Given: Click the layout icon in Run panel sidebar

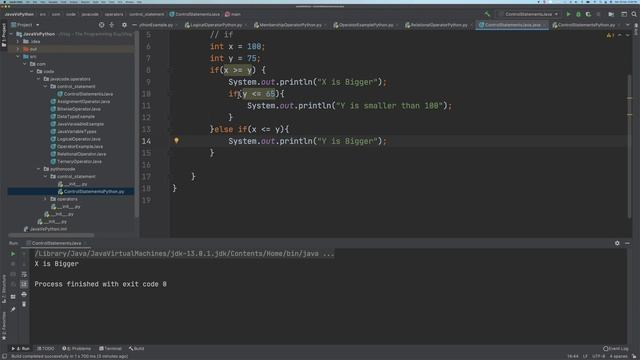Looking at the screenshot, I should [13, 297].
